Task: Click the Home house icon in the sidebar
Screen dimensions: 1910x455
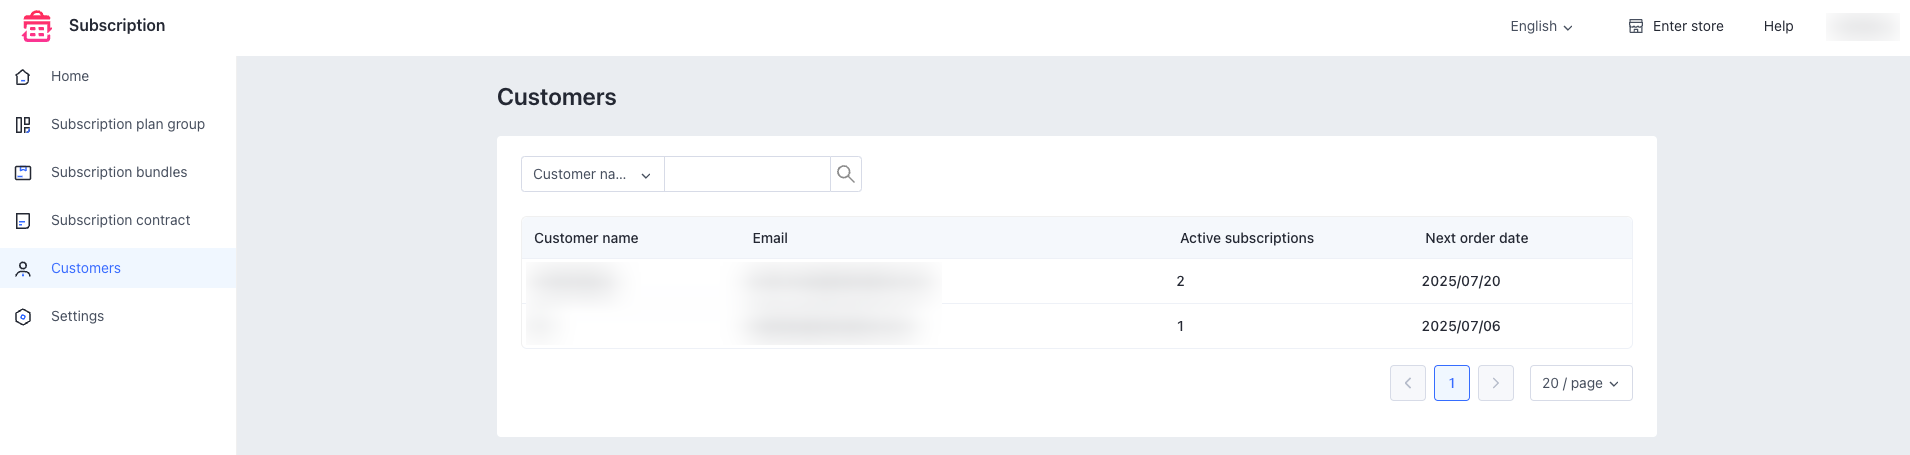Action: [x=23, y=77]
